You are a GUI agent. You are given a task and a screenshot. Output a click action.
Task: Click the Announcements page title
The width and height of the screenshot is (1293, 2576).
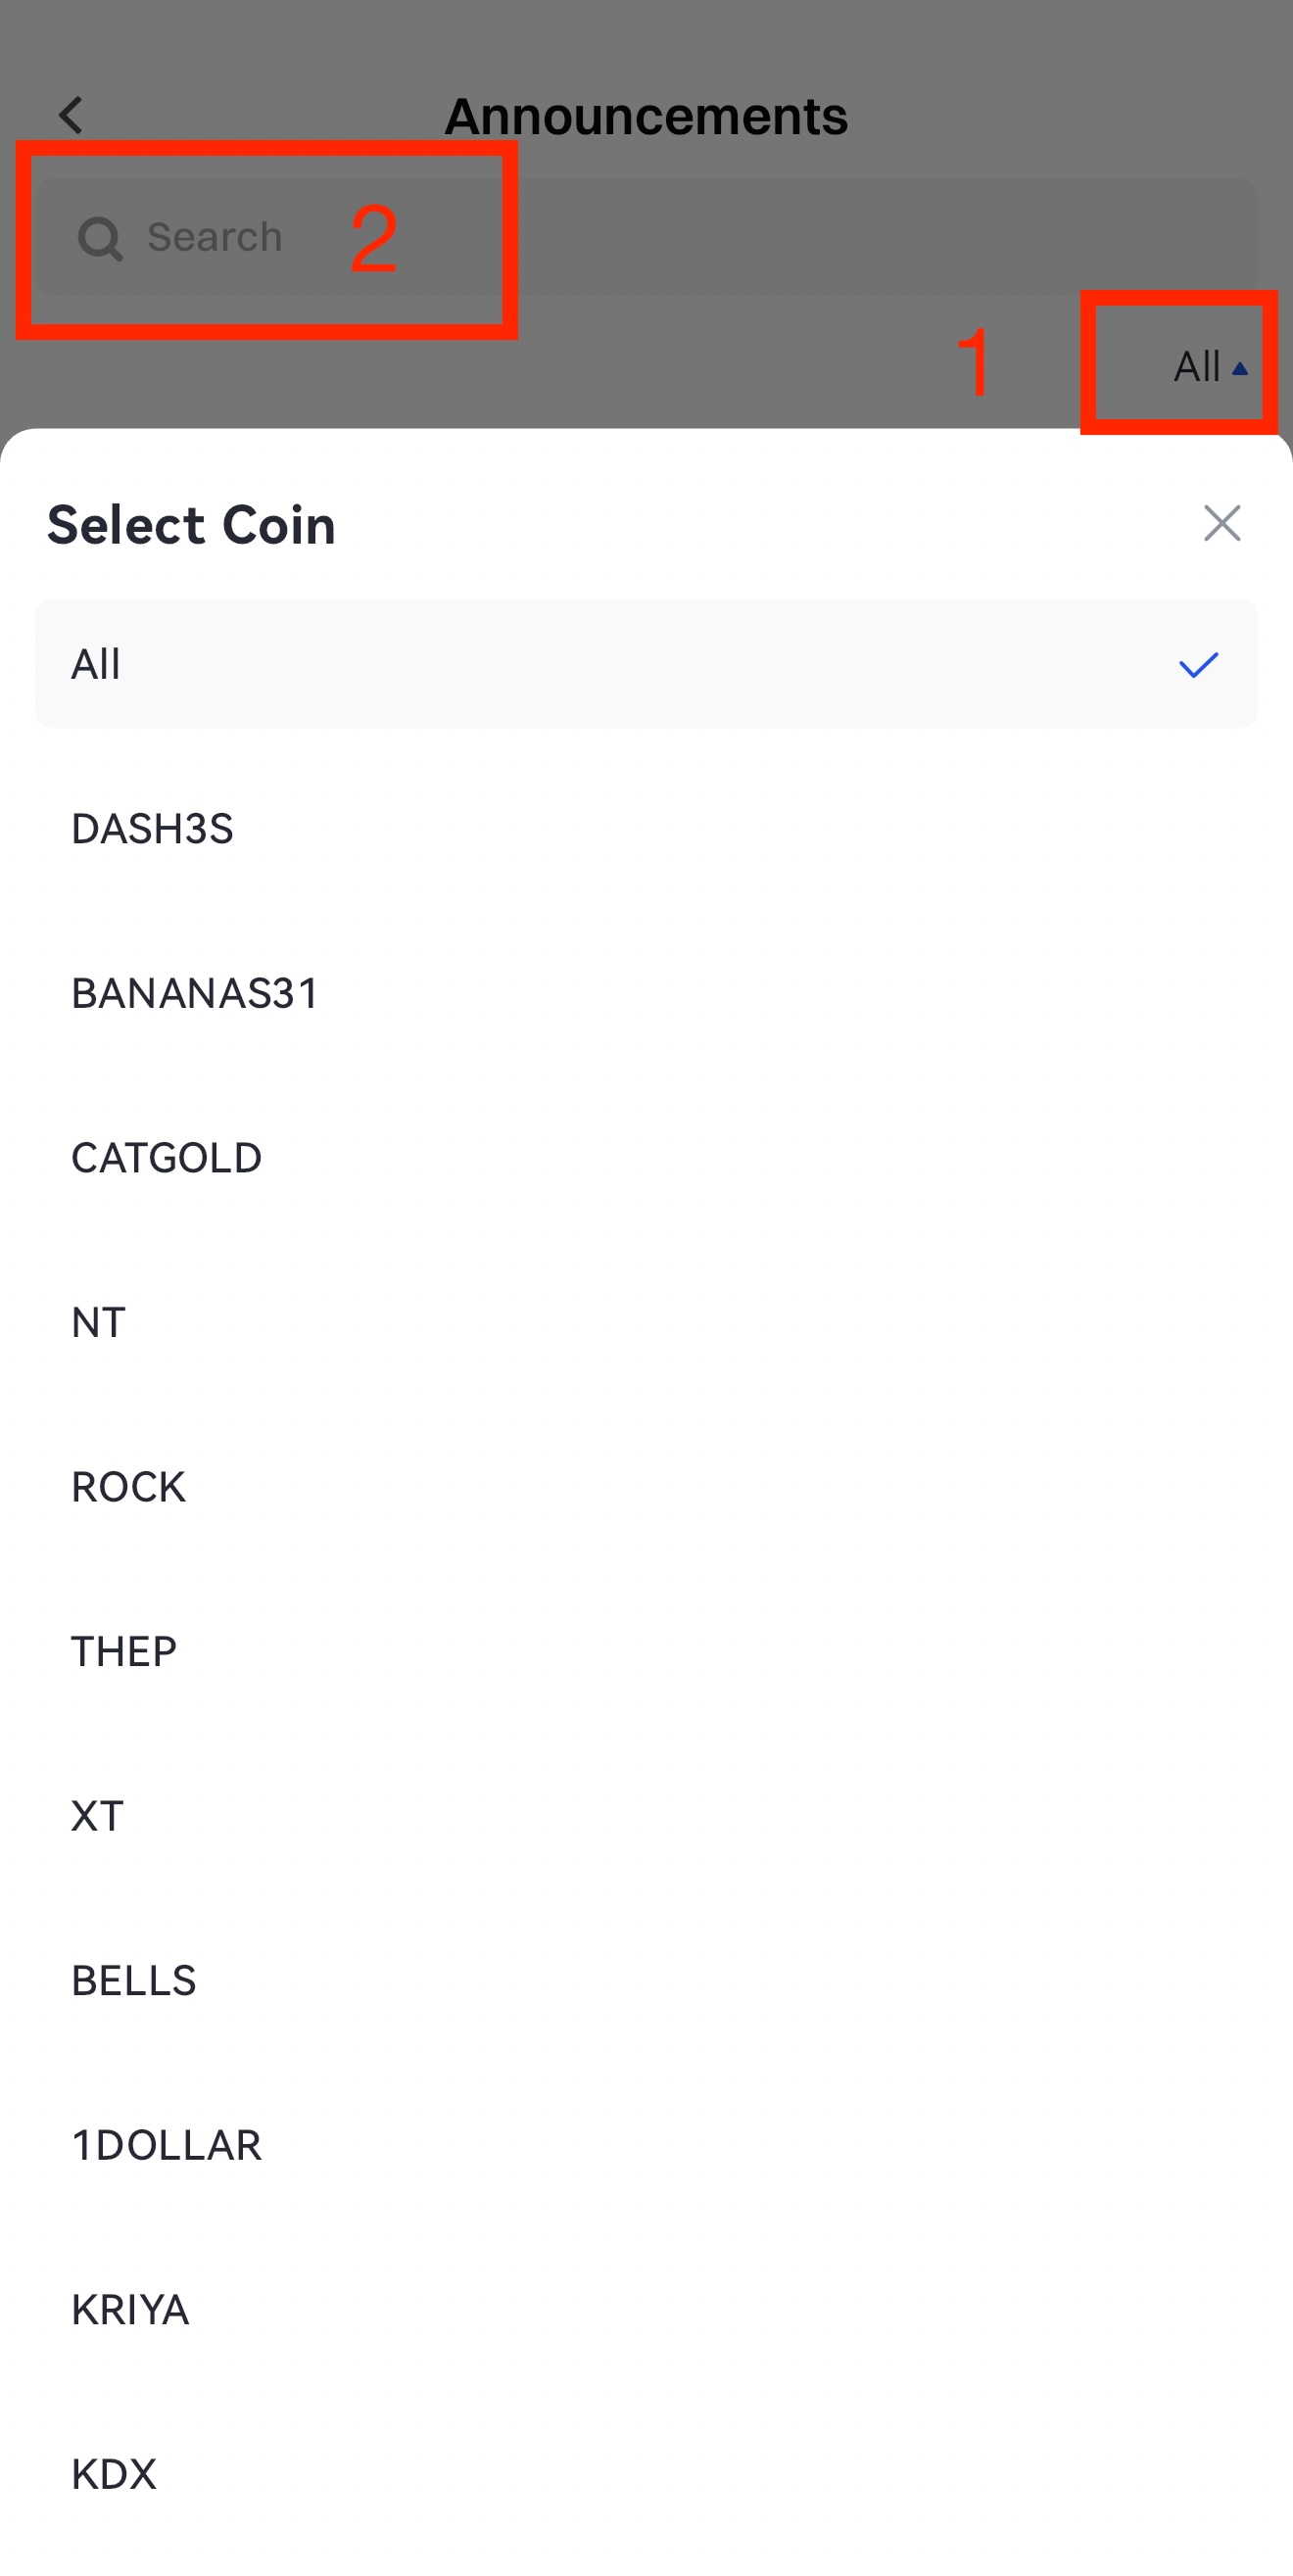646,116
